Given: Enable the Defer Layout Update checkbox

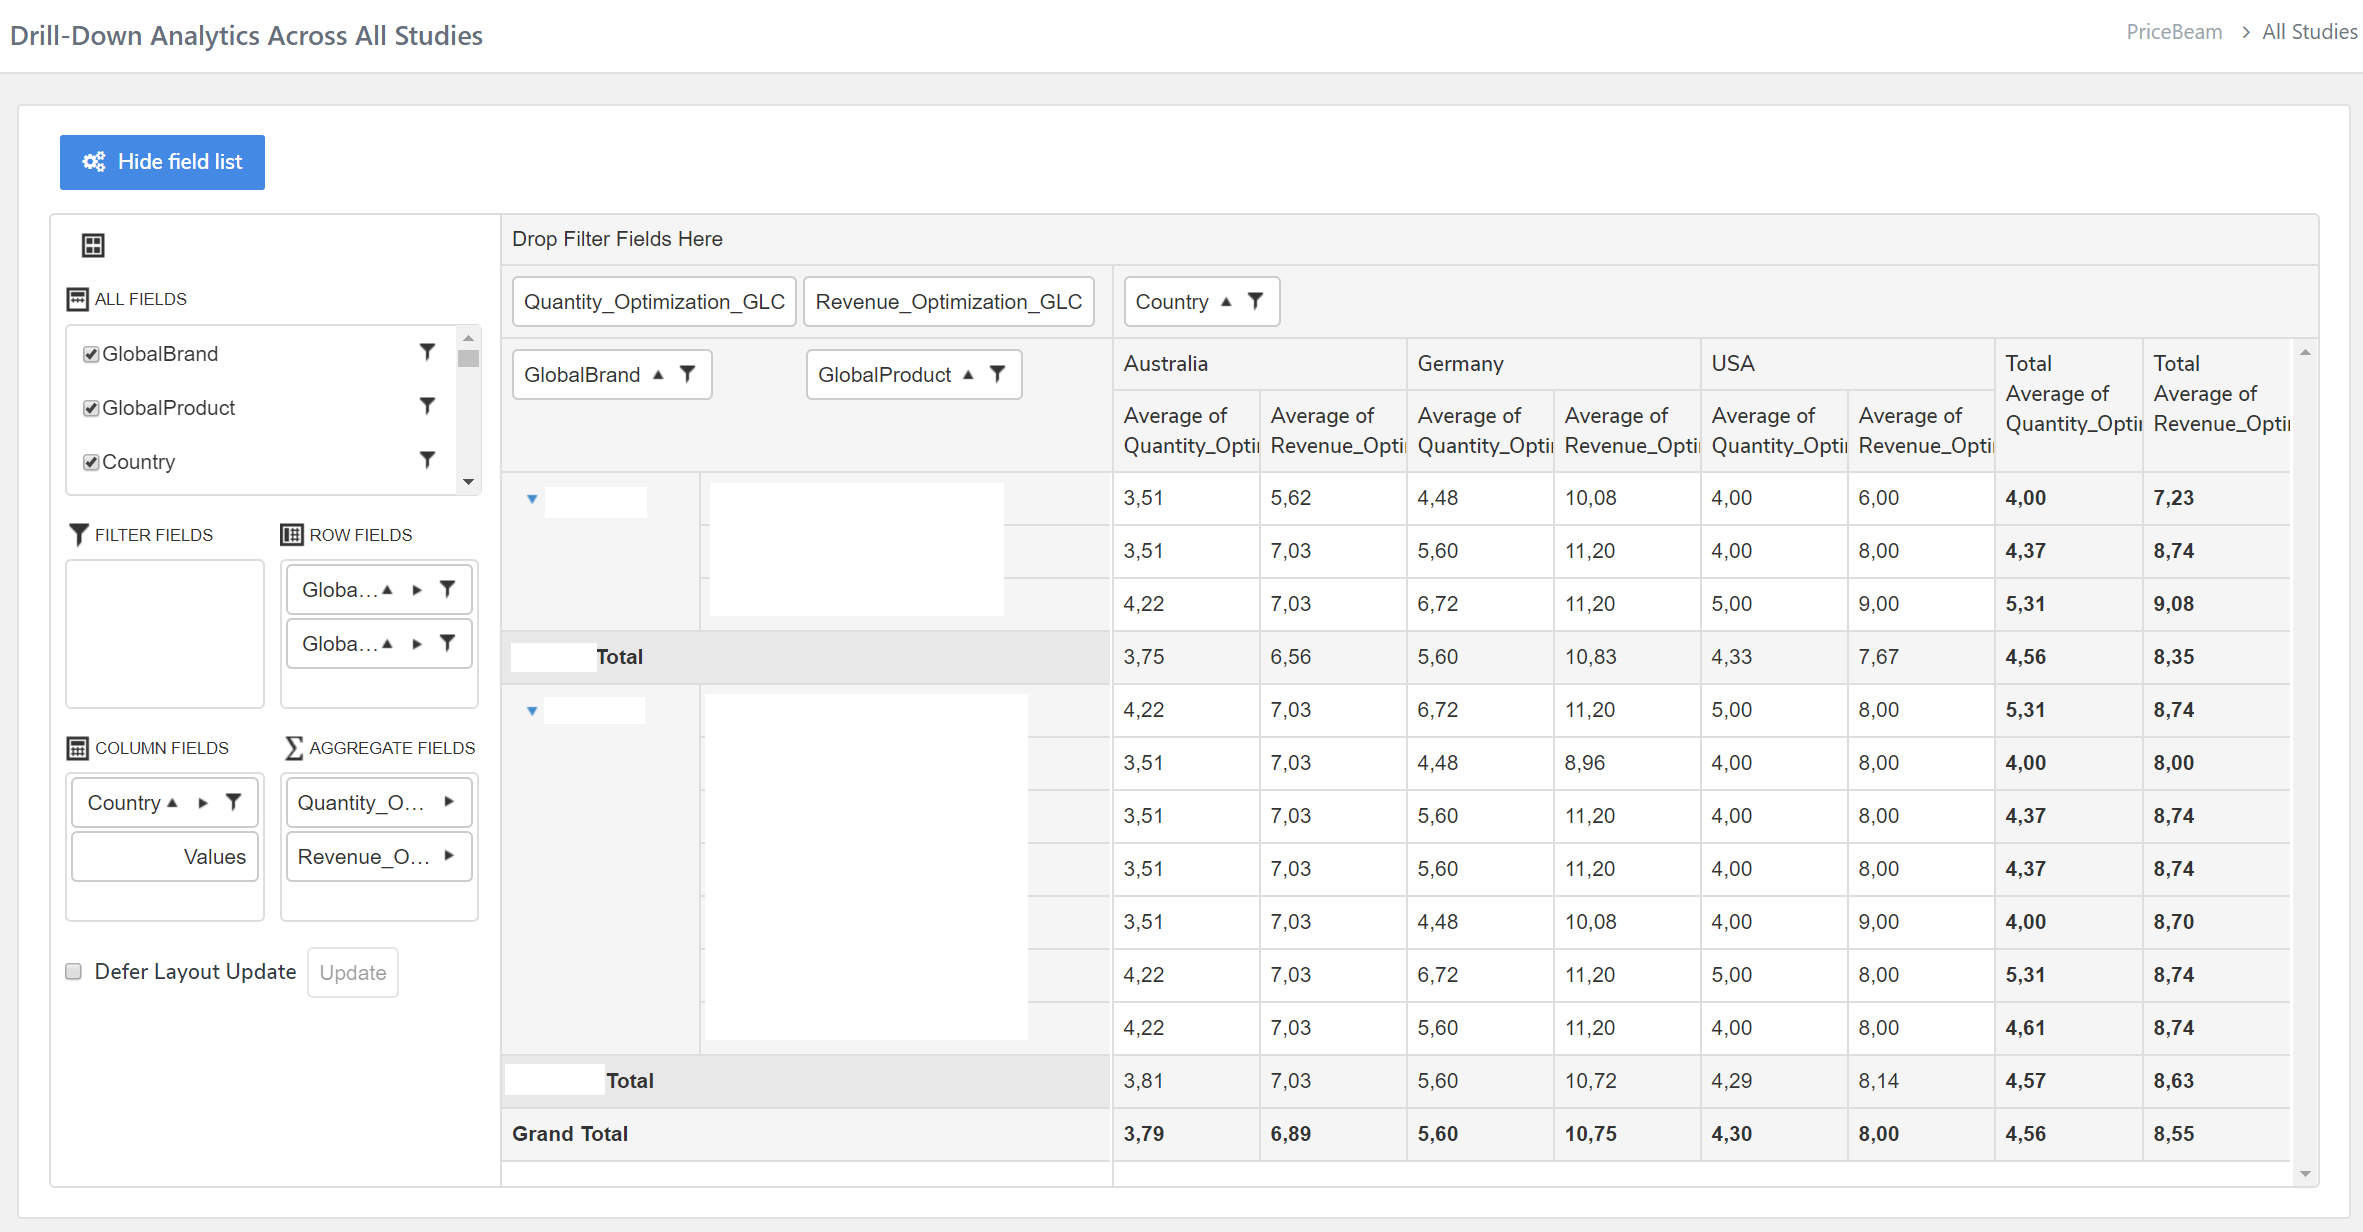Looking at the screenshot, I should click(74, 972).
